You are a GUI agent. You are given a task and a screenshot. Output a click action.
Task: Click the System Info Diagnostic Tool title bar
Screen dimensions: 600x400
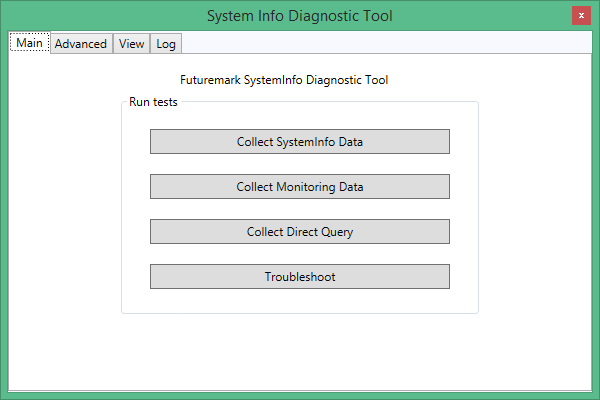click(x=300, y=16)
